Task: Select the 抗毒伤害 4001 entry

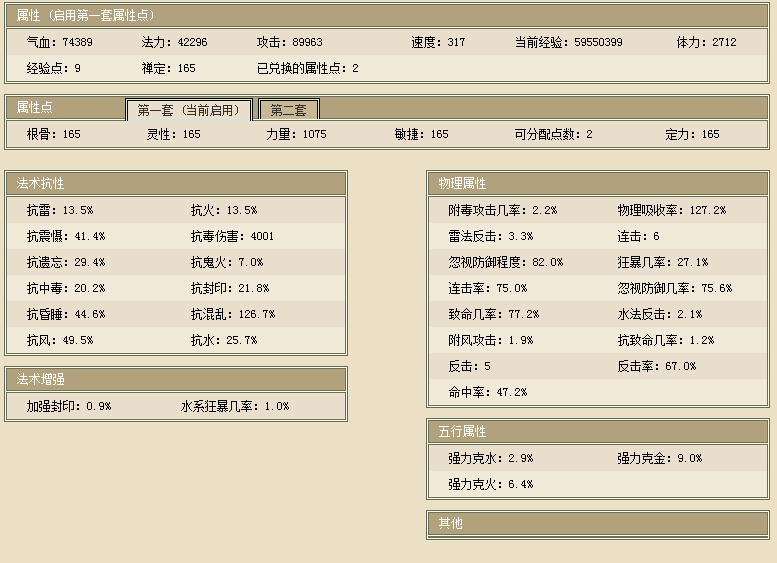Action: [232, 237]
